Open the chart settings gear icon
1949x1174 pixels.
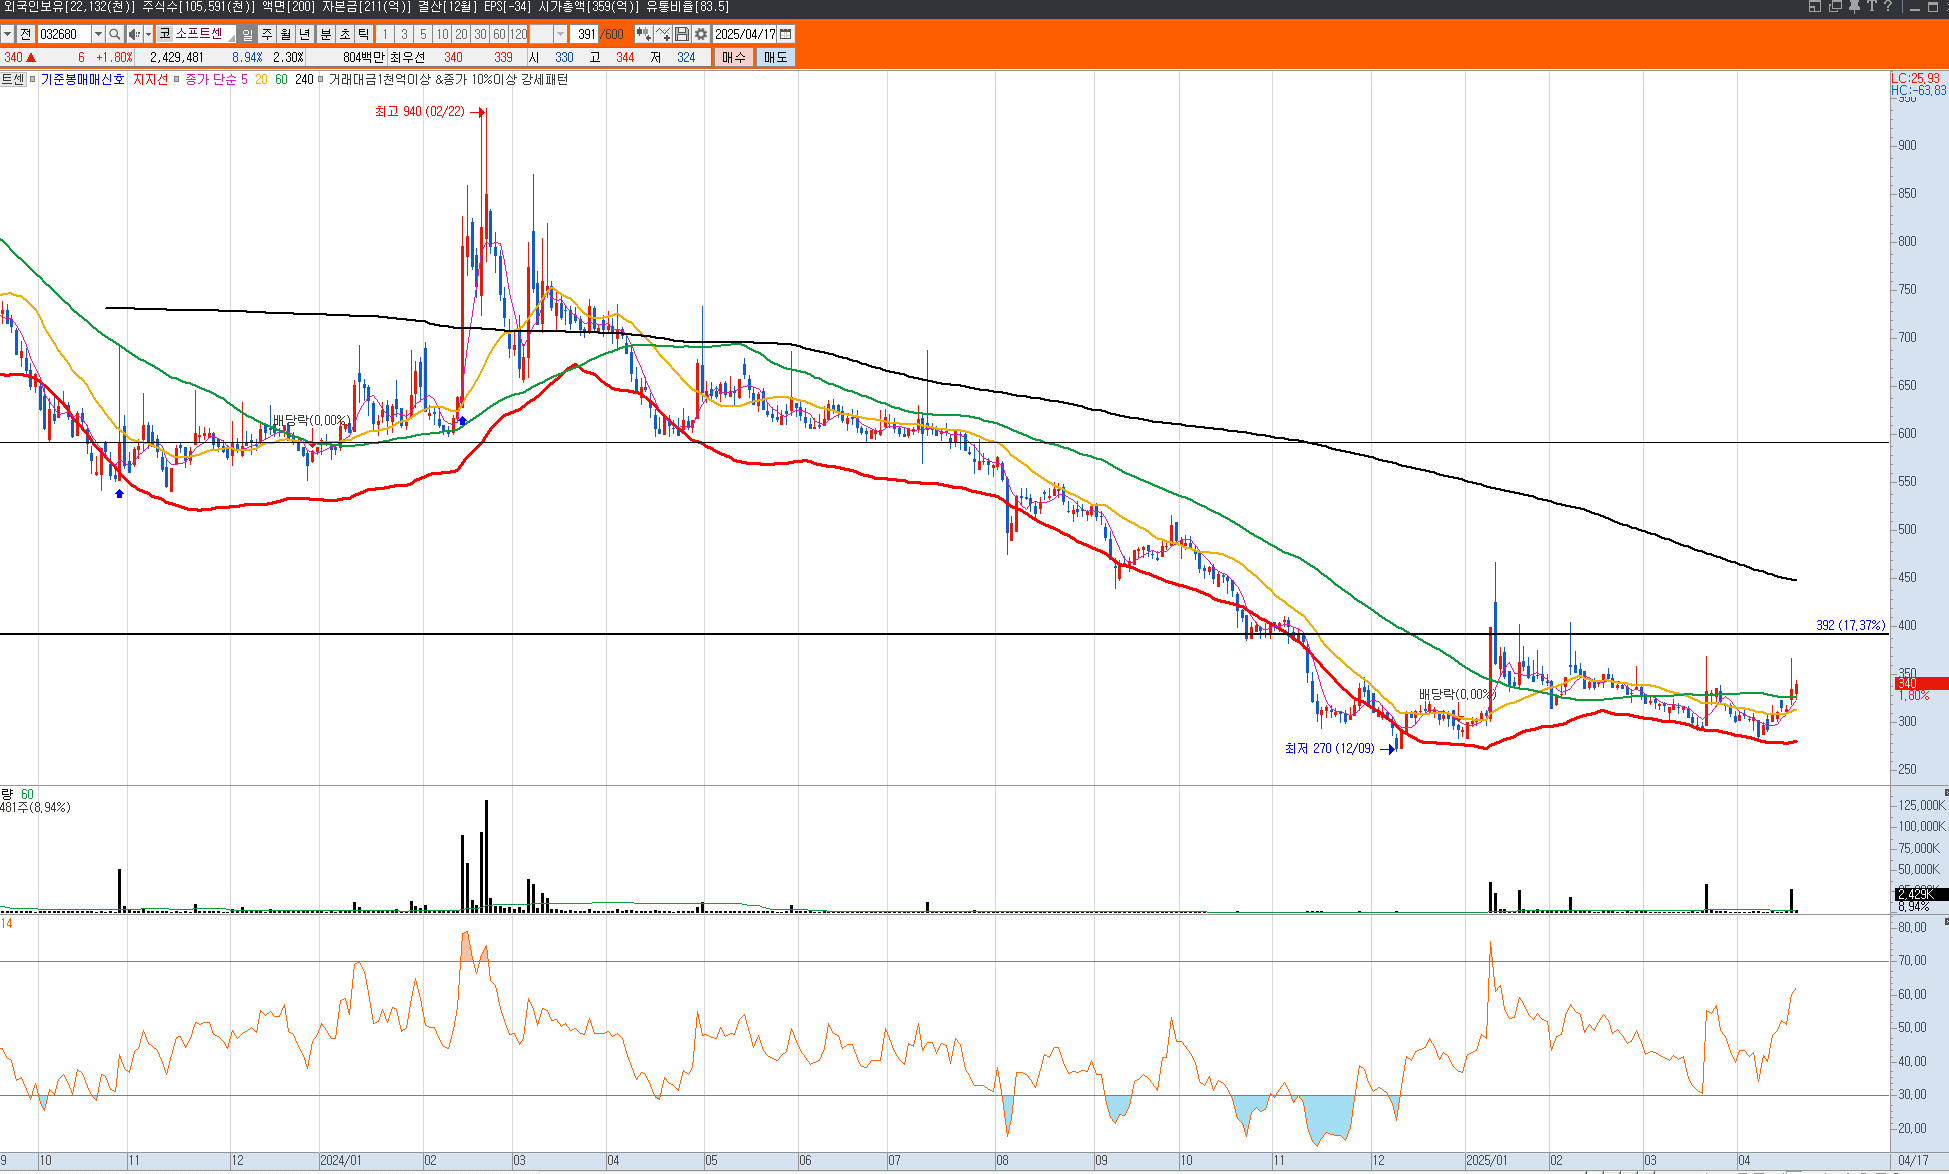pyautogui.click(x=701, y=34)
